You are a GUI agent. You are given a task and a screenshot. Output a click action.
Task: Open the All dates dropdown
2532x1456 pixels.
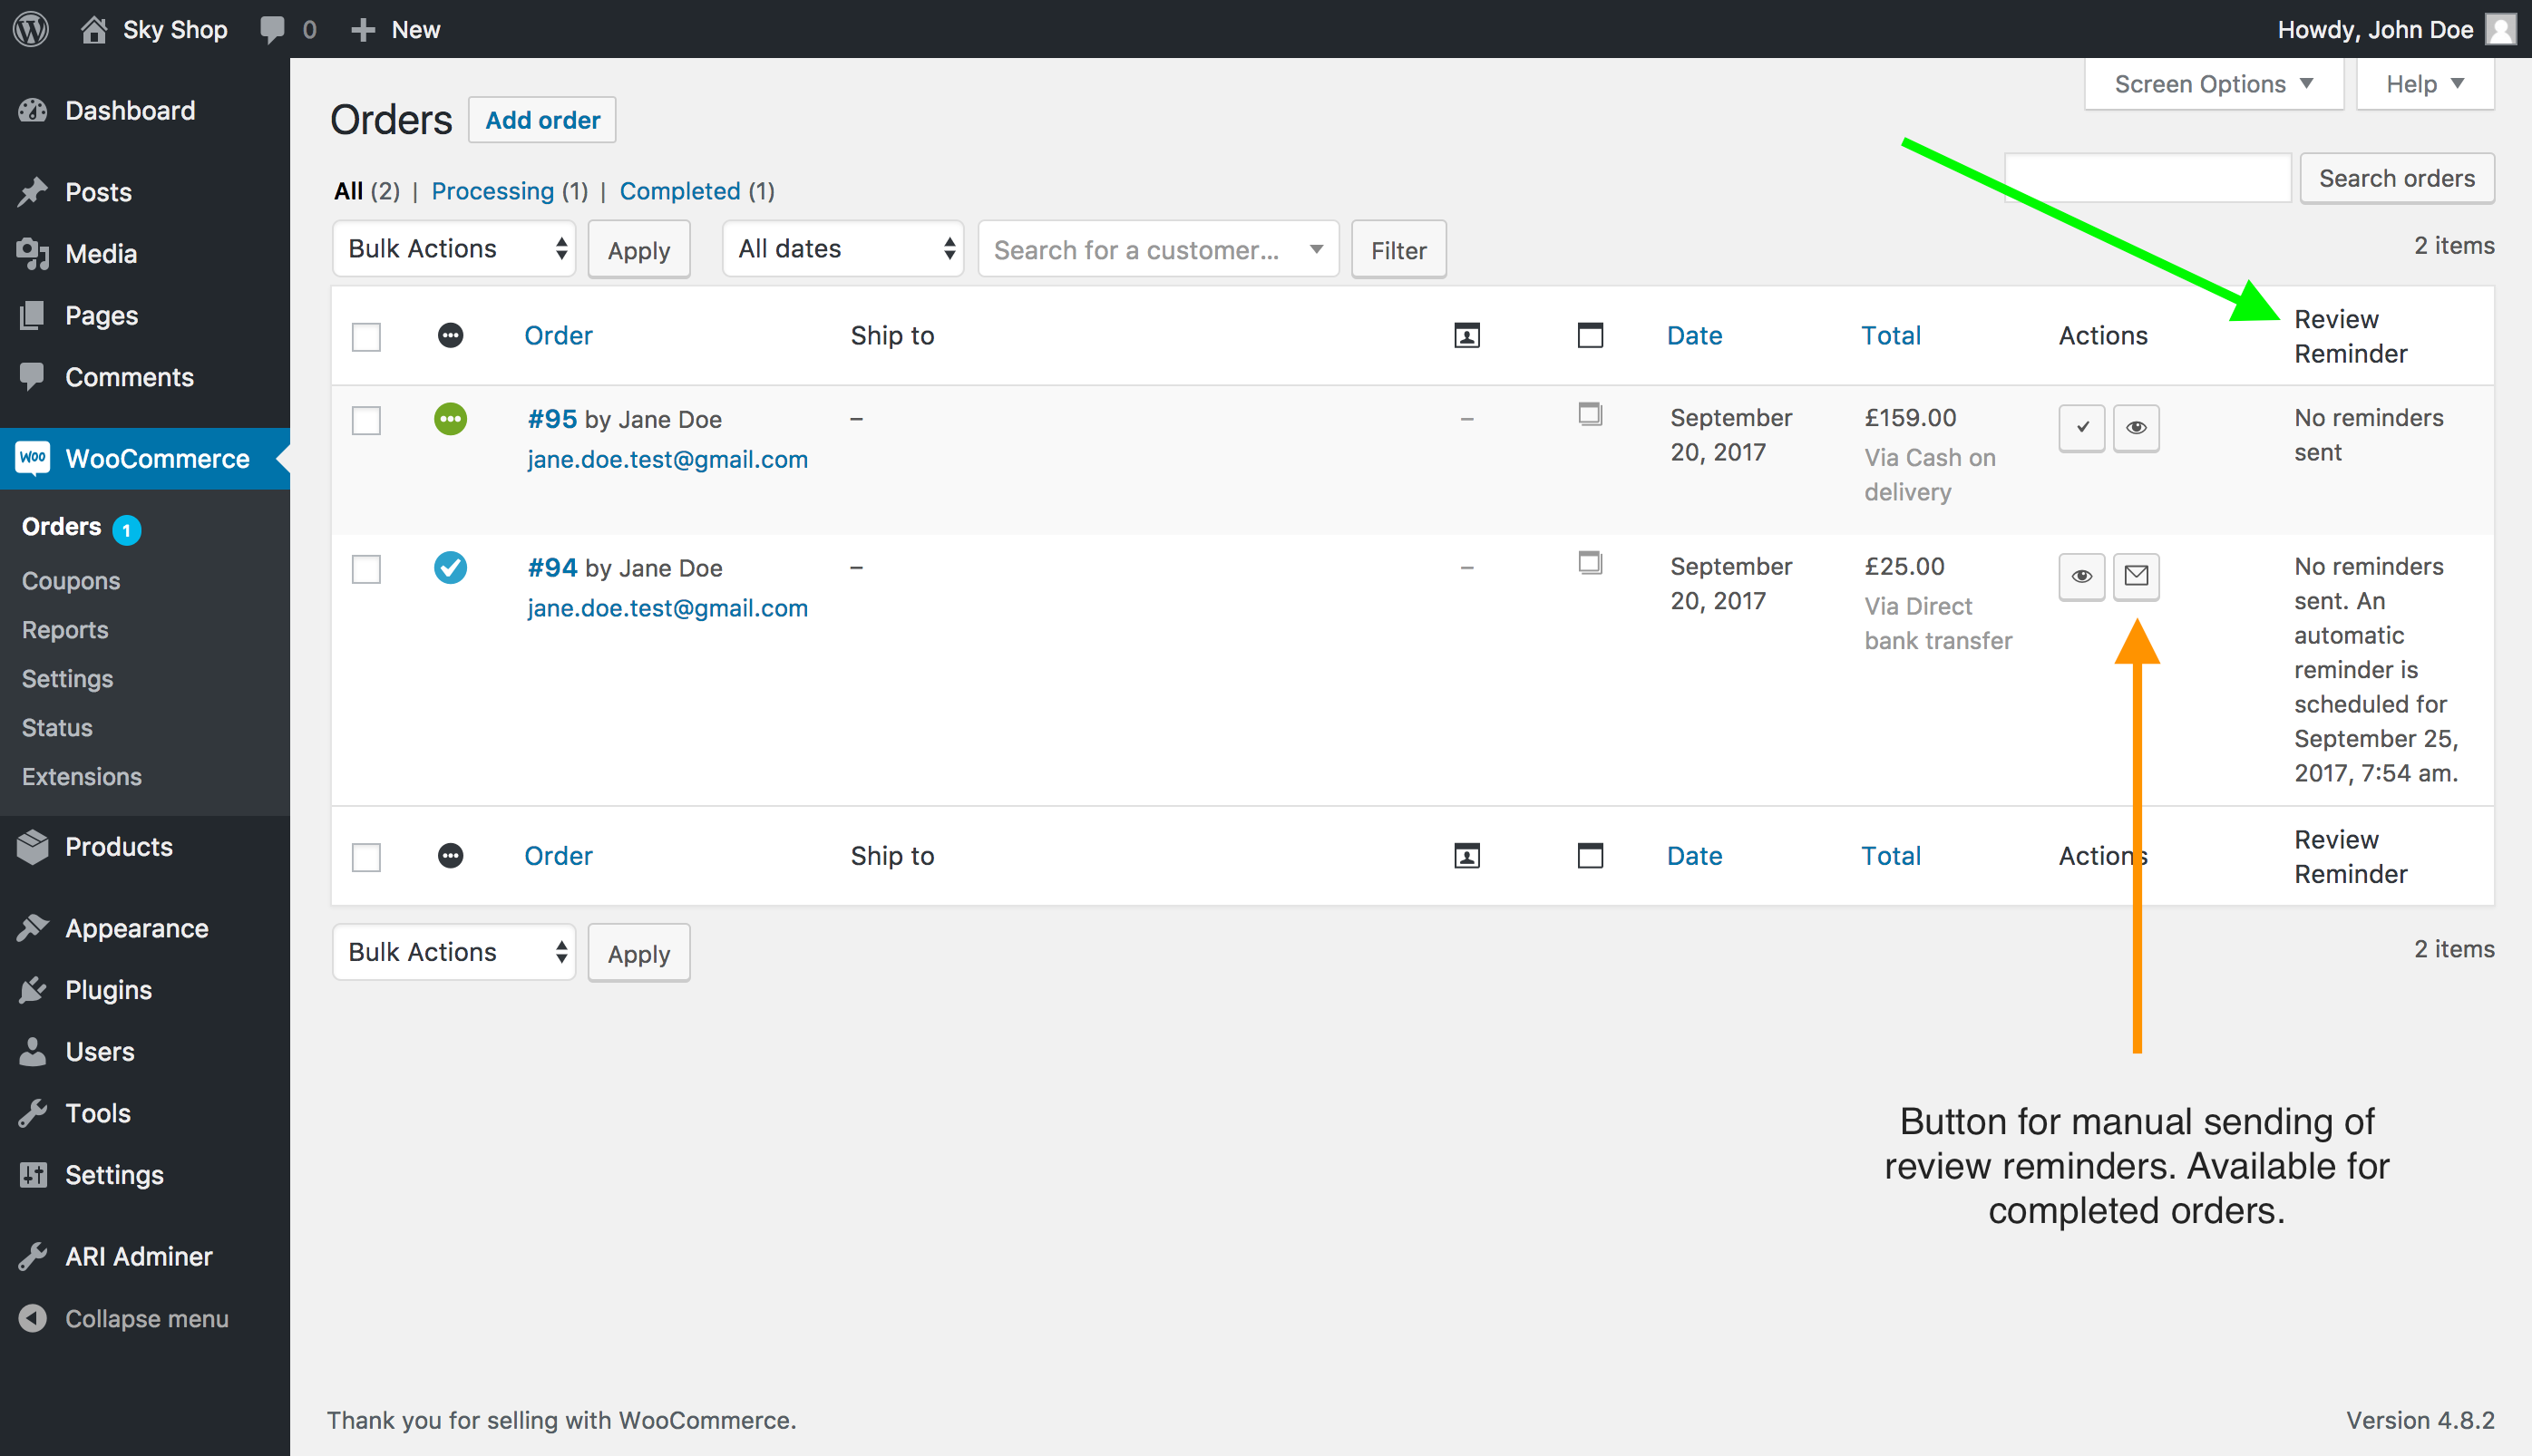coord(843,249)
